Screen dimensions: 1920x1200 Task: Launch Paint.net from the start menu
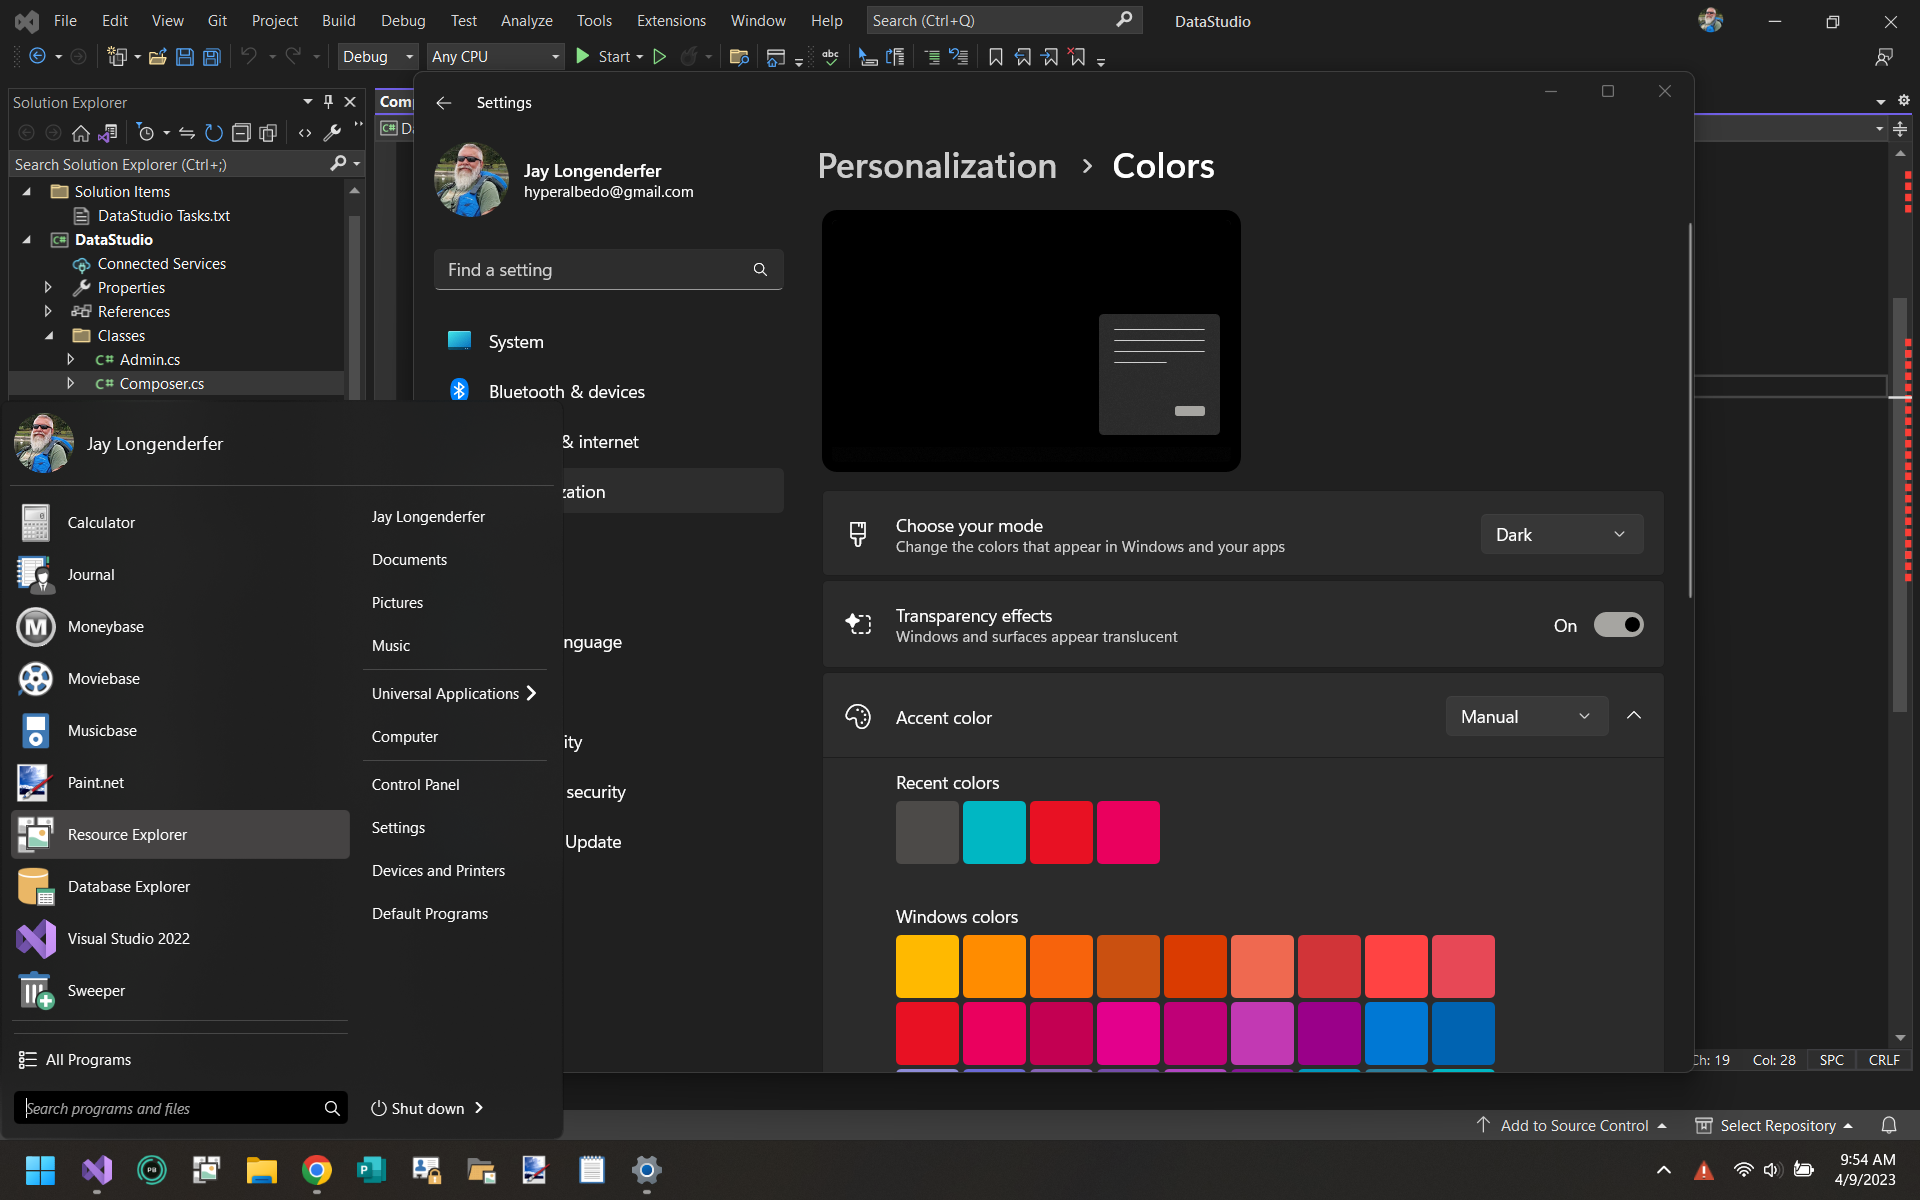point(180,783)
